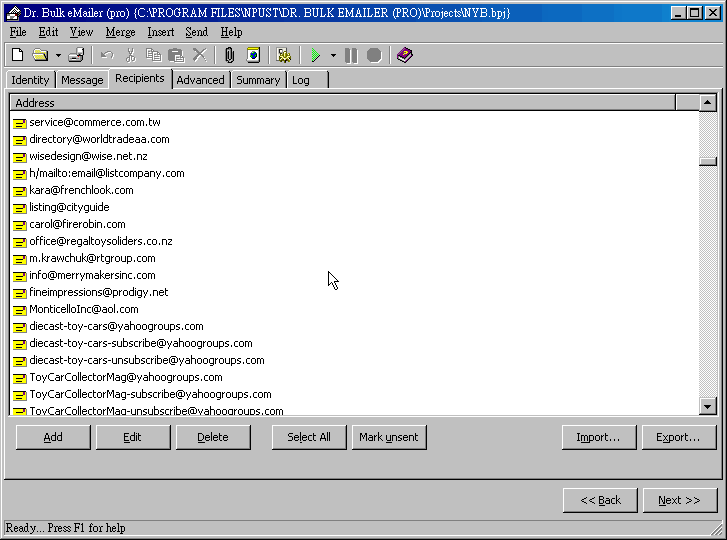Click the scrollbar down arrow
Viewport: 727px width, 540px height.
tap(708, 407)
